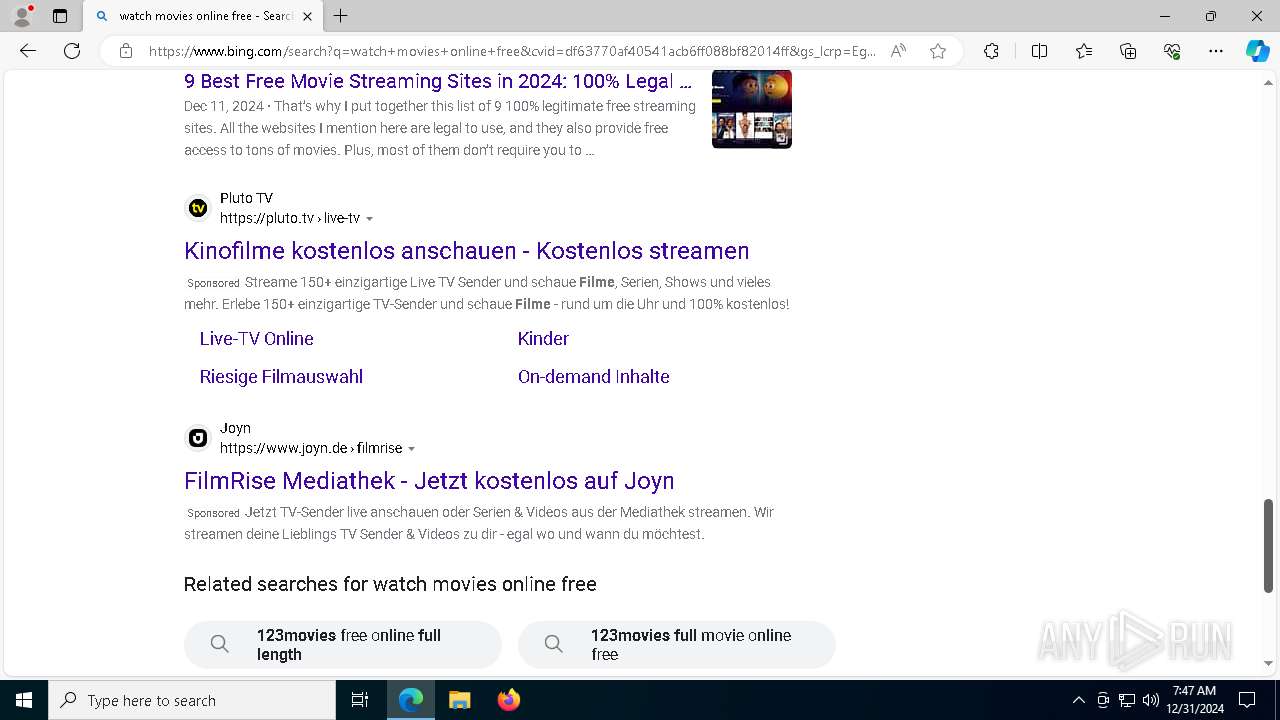Expand the pluto.tv URL dropdown arrow
The height and width of the screenshot is (720, 1280).
370,219
